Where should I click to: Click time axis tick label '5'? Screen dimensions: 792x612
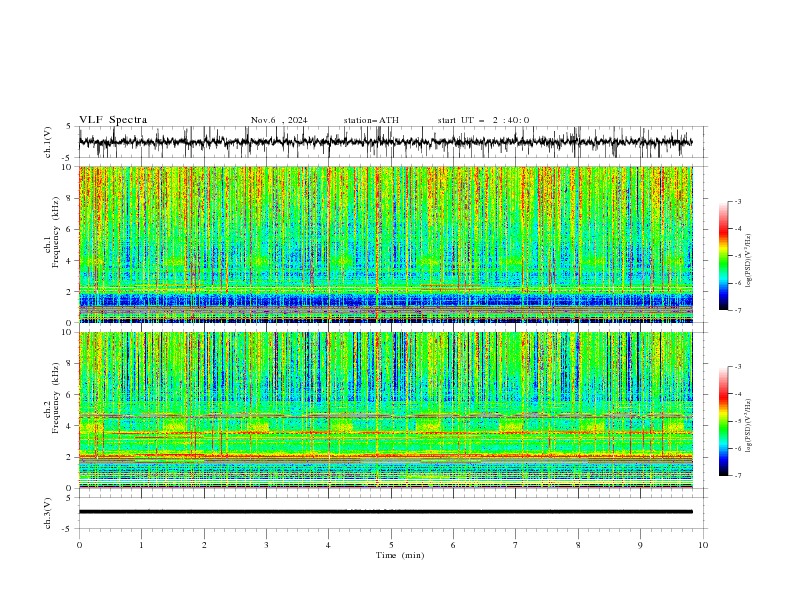click(391, 545)
